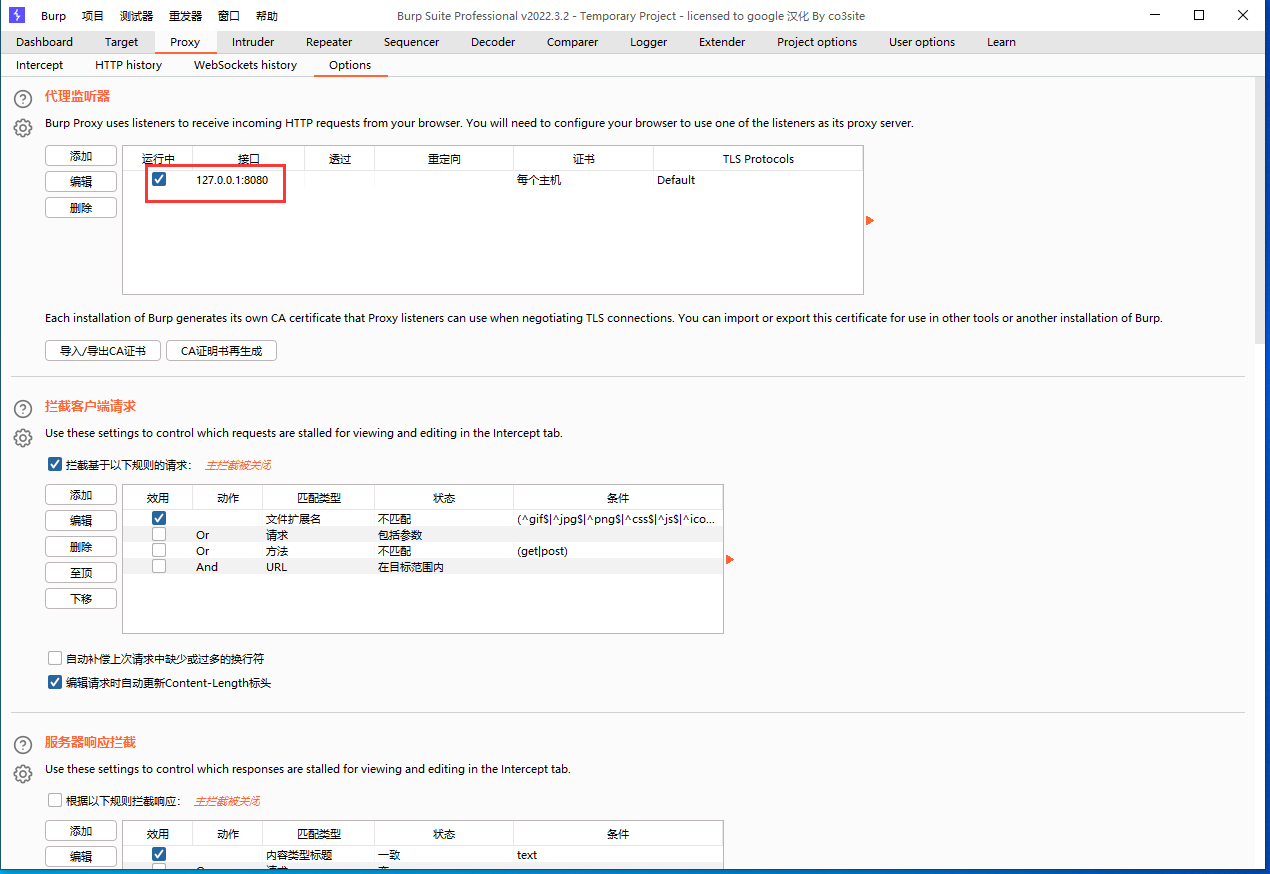Image resolution: width=1270 pixels, height=874 pixels.
Task: Open the Learn tab
Action: pyautogui.click(x=1001, y=42)
